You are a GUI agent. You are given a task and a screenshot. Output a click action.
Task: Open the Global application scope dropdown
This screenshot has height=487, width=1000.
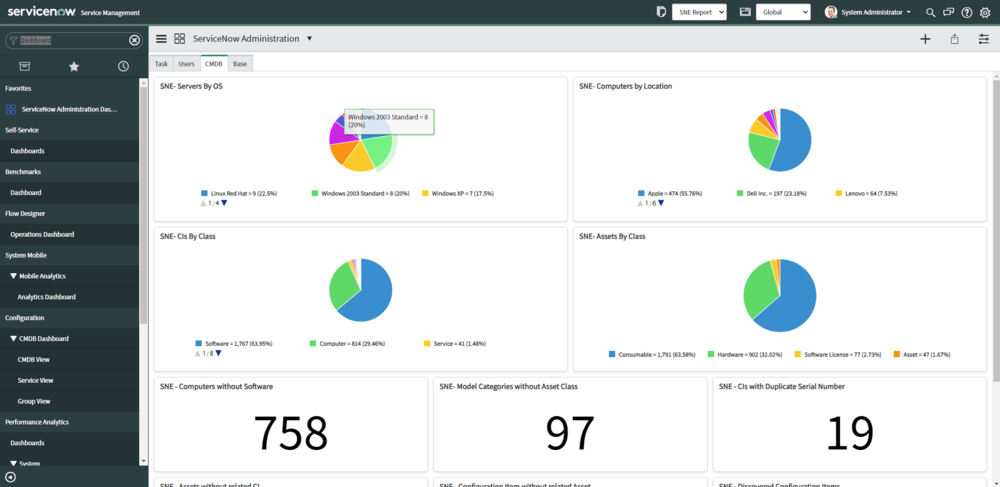[x=783, y=12]
